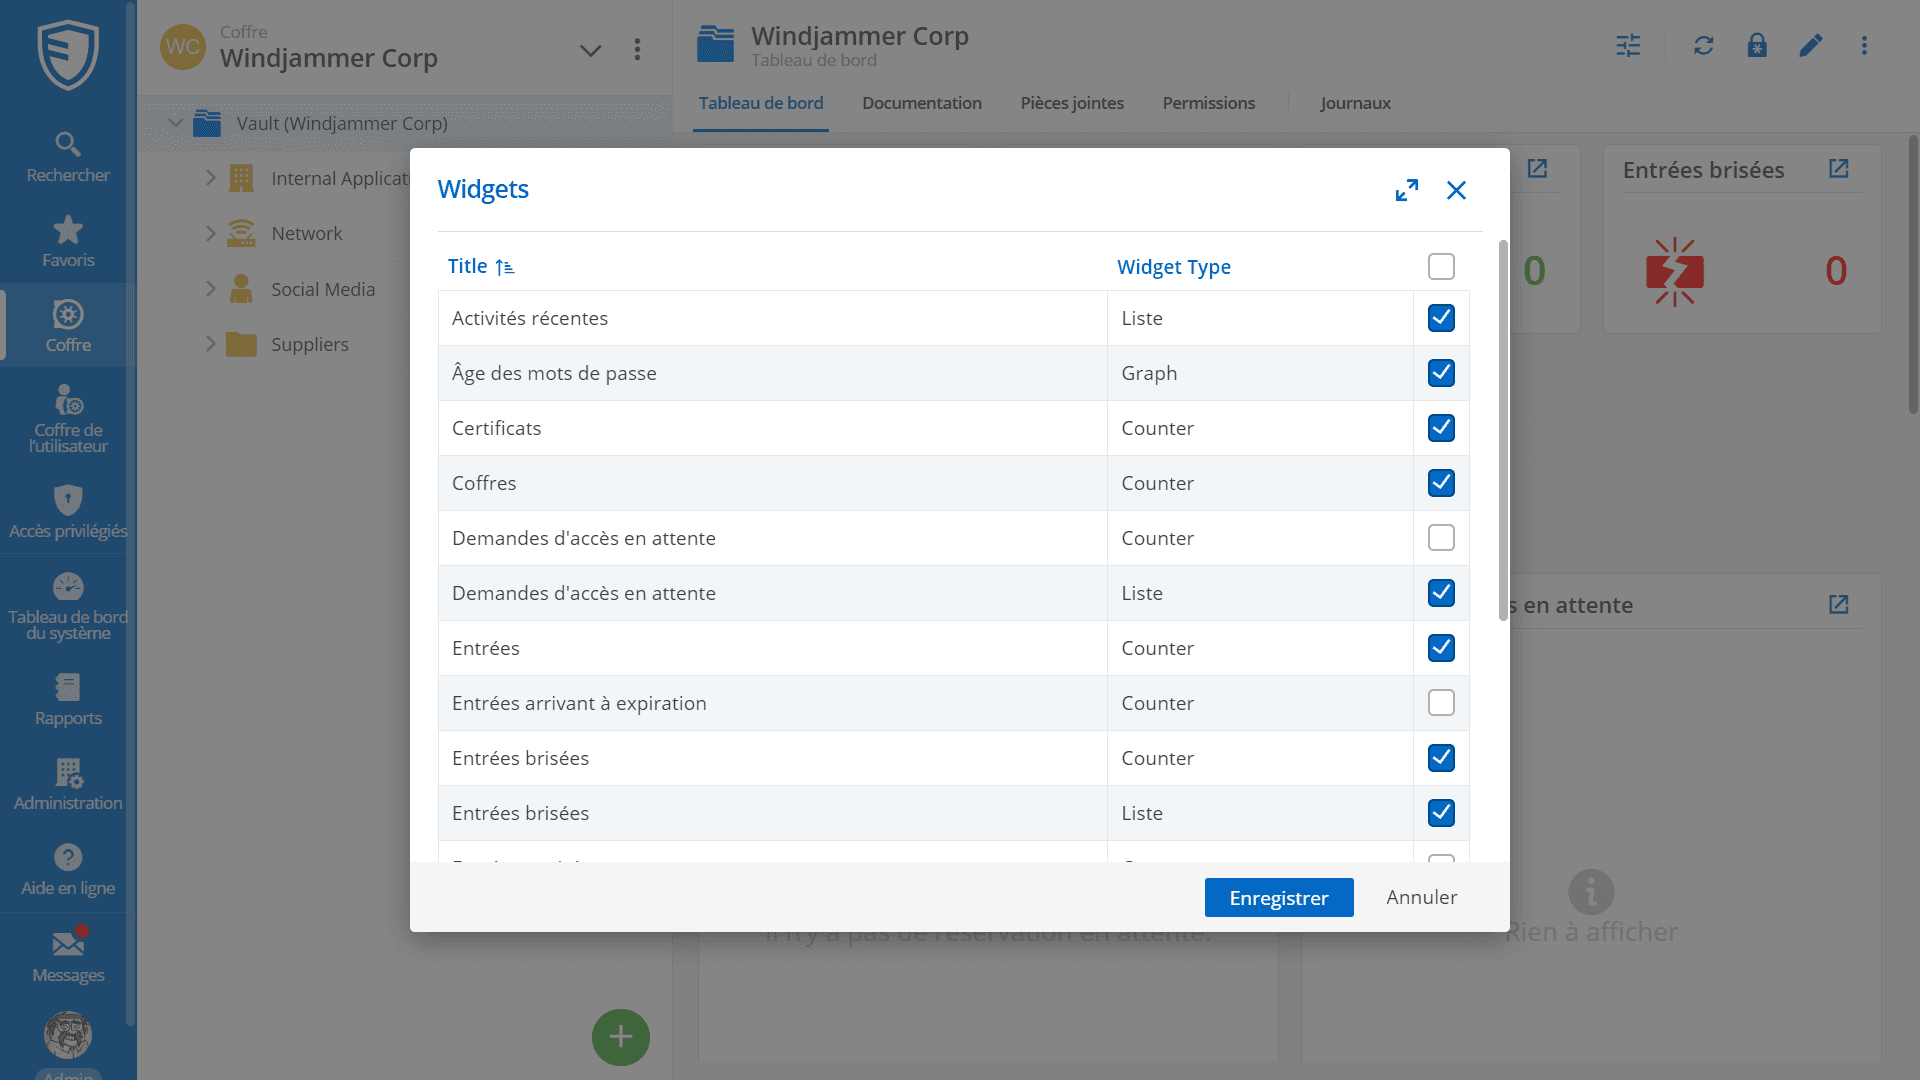Switch to the Documentation tab
1920x1080 pixels.
tap(921, 103)
